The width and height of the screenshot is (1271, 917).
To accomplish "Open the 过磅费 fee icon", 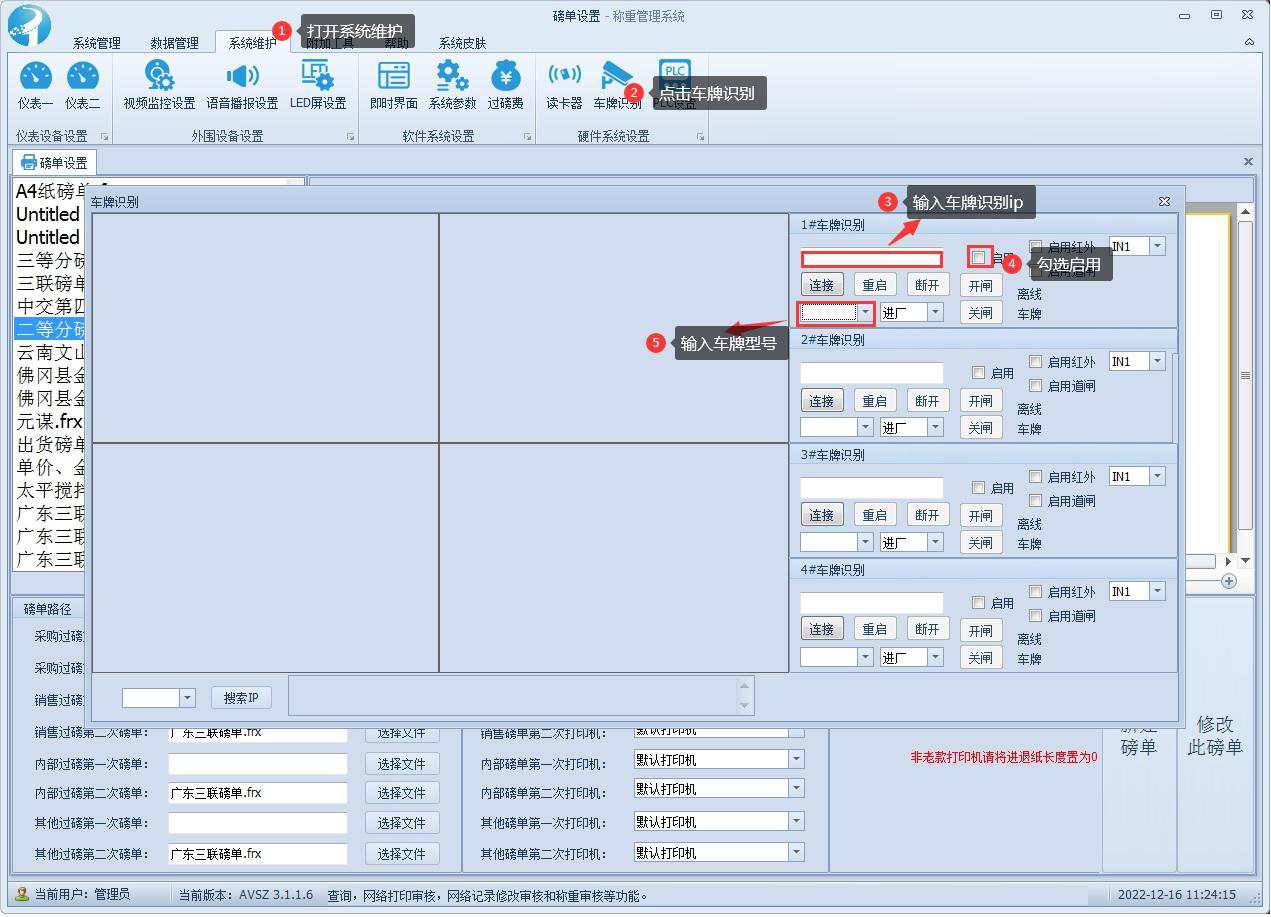I will pyautogui.click(x=506, y=85).
